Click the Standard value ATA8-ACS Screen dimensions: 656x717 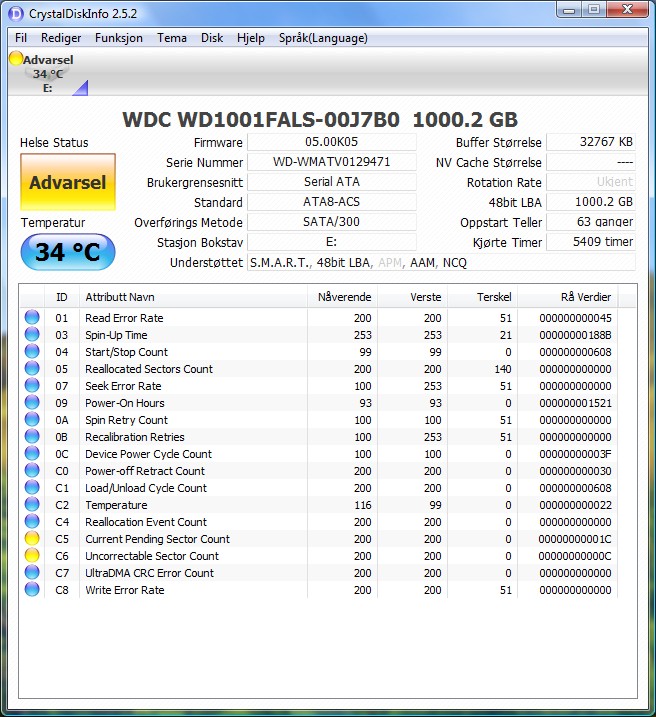pos(331,202)
